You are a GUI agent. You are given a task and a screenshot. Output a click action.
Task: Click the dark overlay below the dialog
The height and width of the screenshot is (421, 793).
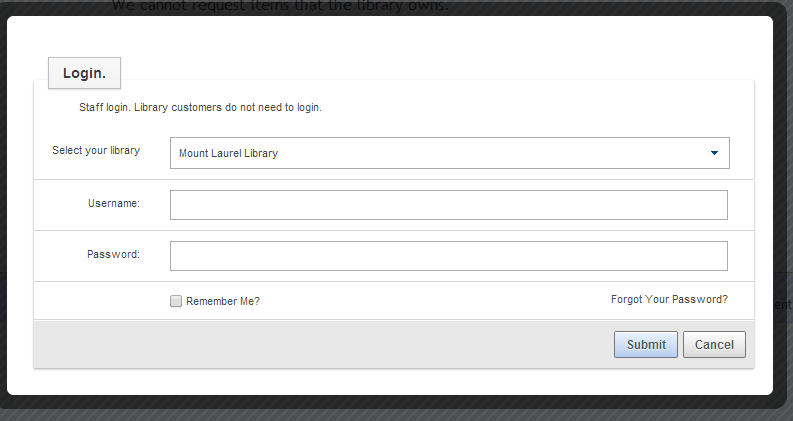396,414
